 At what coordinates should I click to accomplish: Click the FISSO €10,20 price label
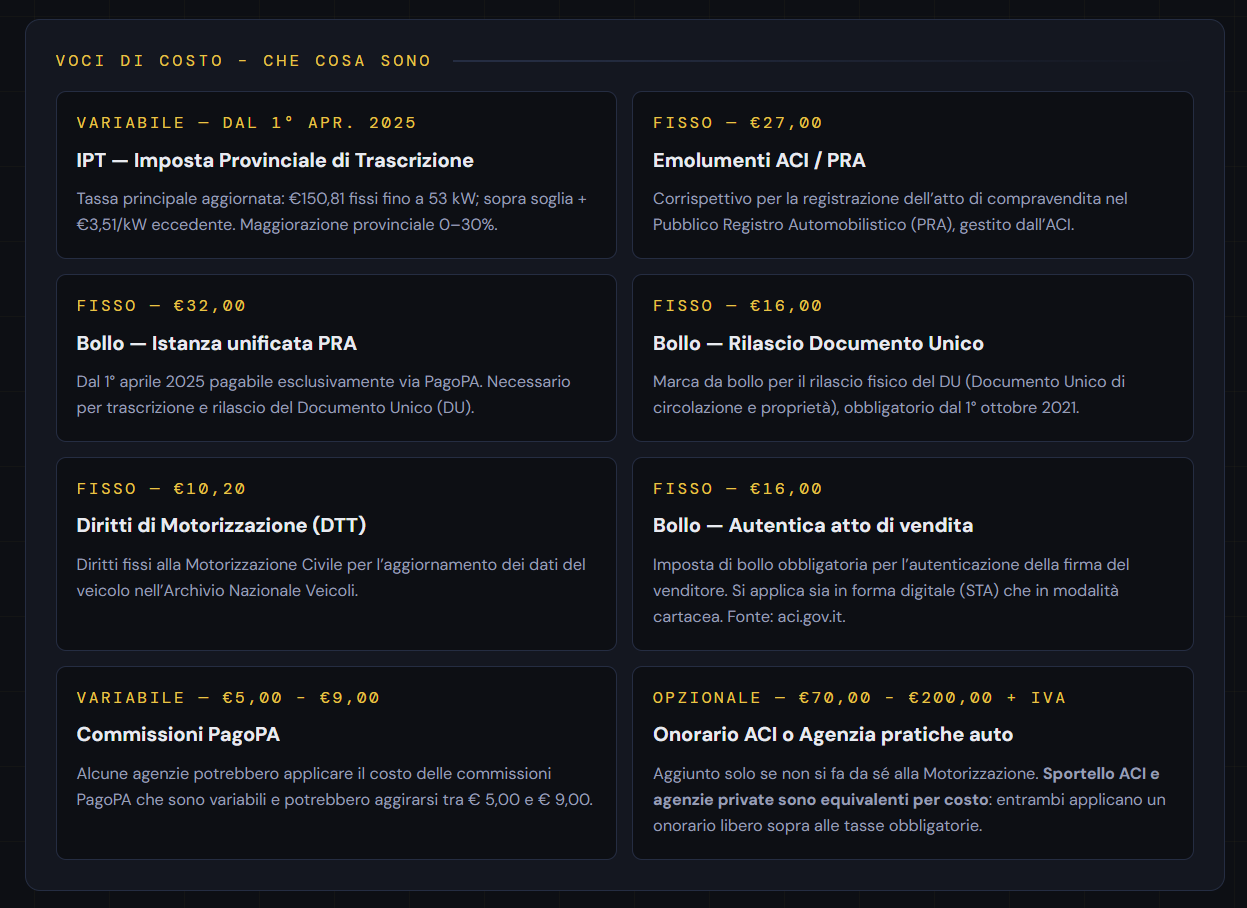click(x=162, y=489)
